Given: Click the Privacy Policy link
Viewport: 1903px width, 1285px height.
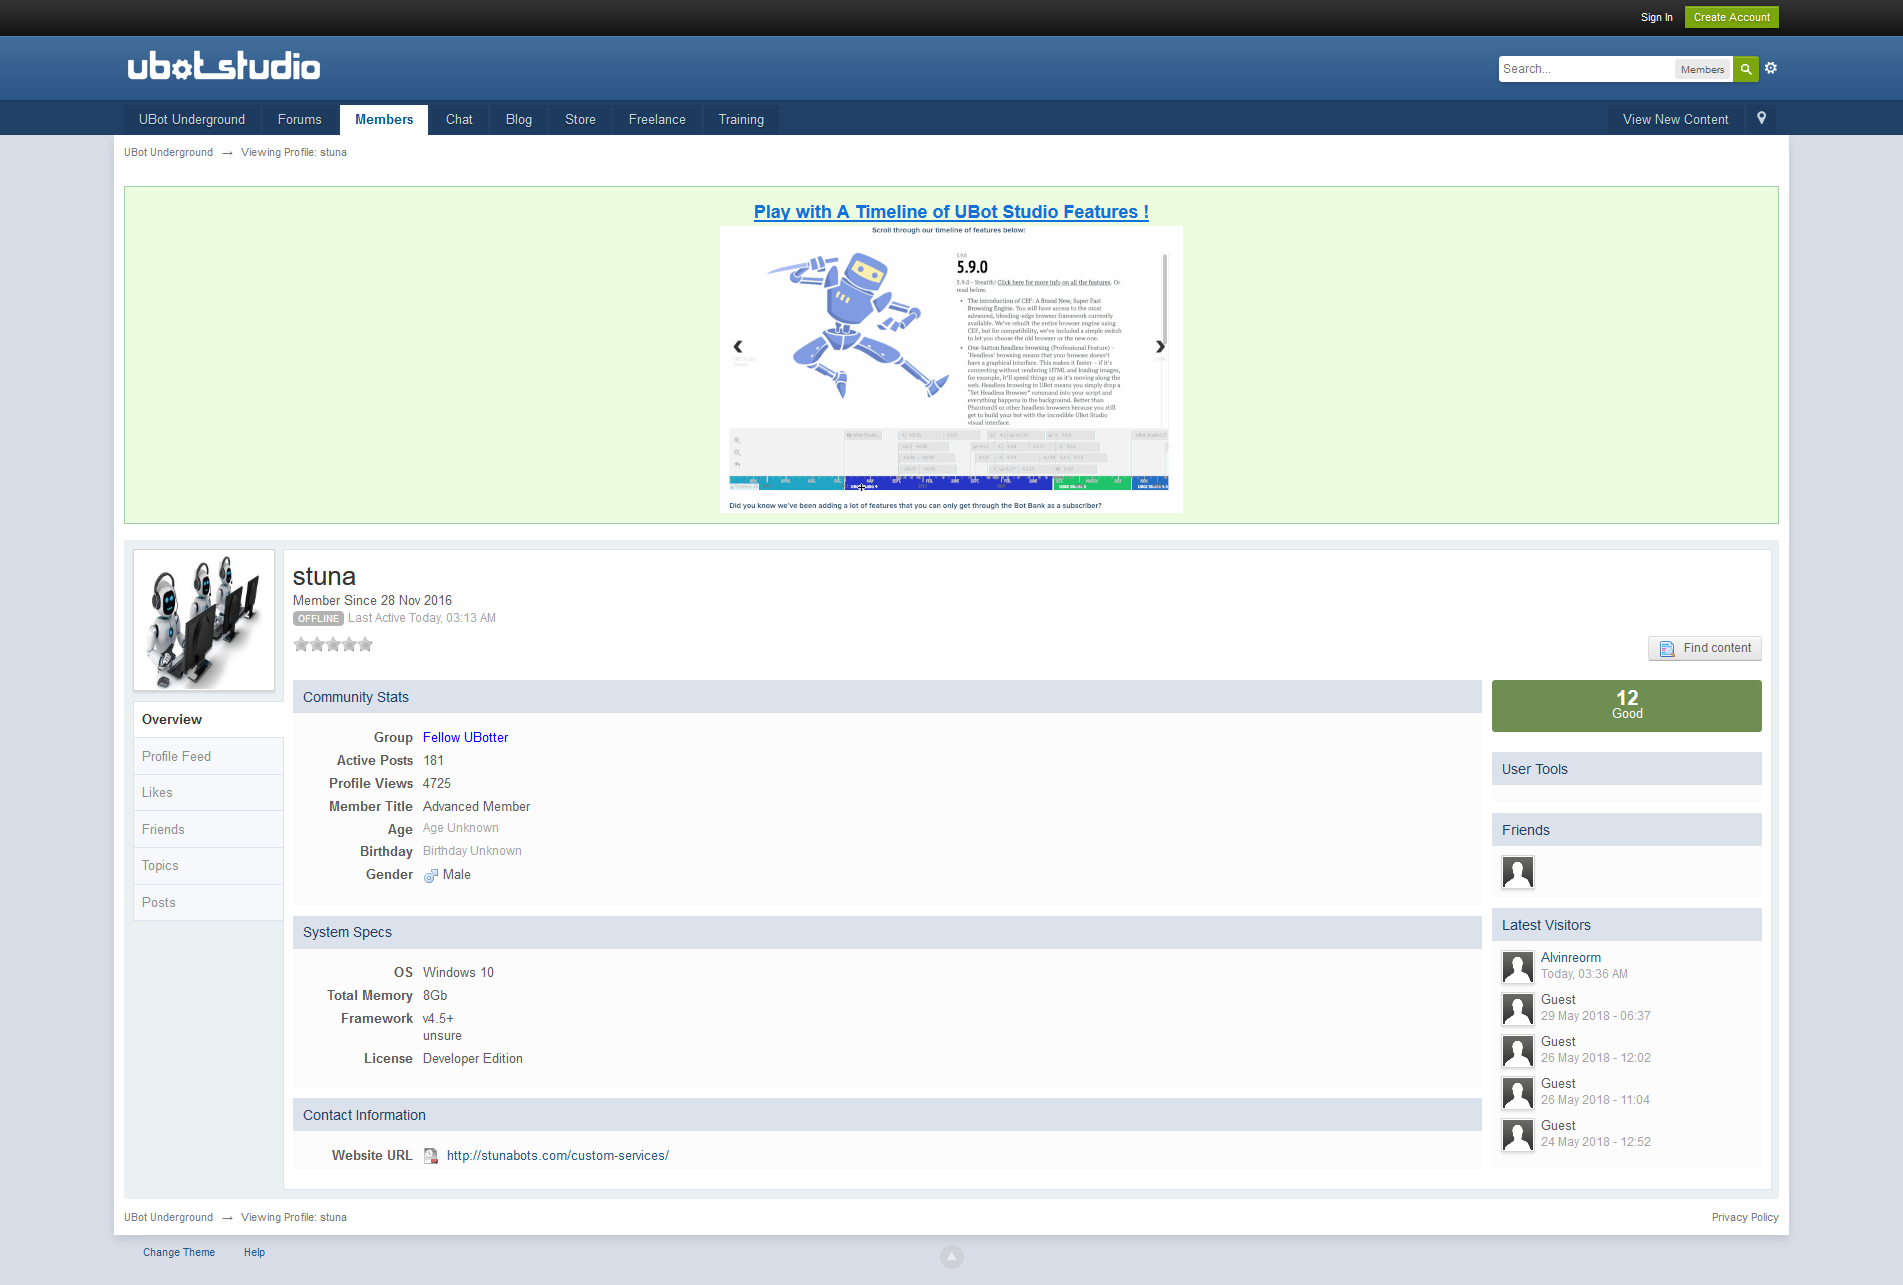Looking at the screenshot, I should 1745,1218.
